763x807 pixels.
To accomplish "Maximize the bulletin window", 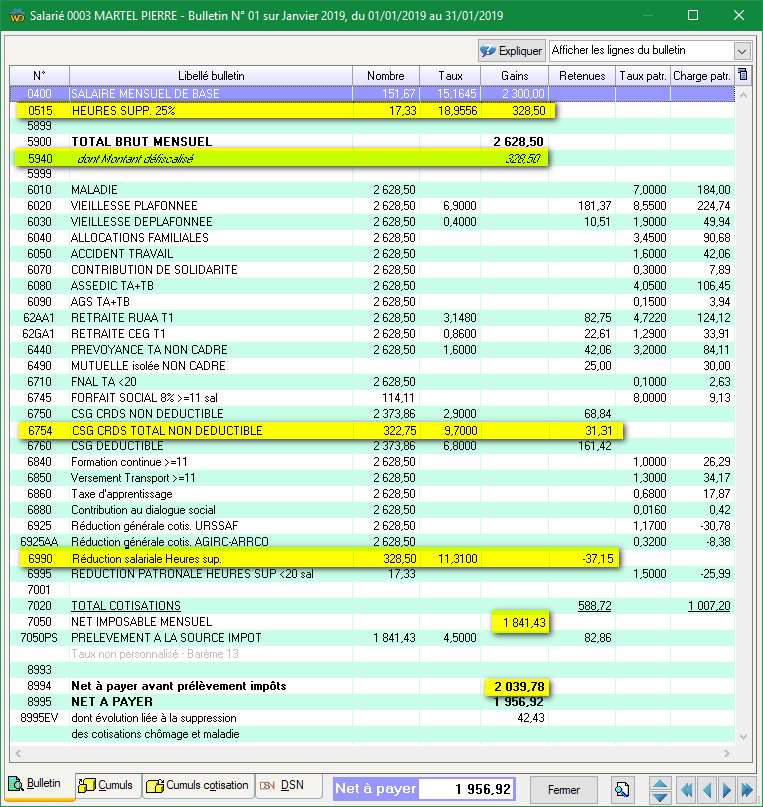I will coord(693,15).
